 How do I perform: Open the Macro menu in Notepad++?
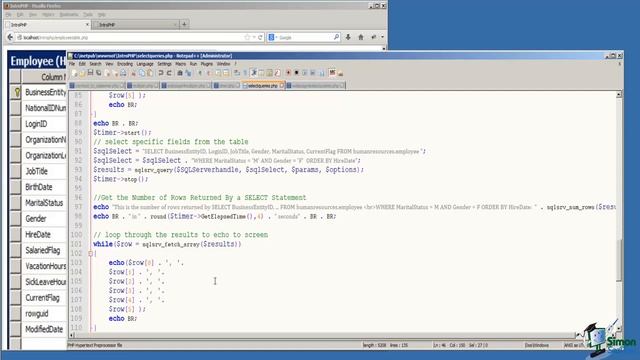180,64
